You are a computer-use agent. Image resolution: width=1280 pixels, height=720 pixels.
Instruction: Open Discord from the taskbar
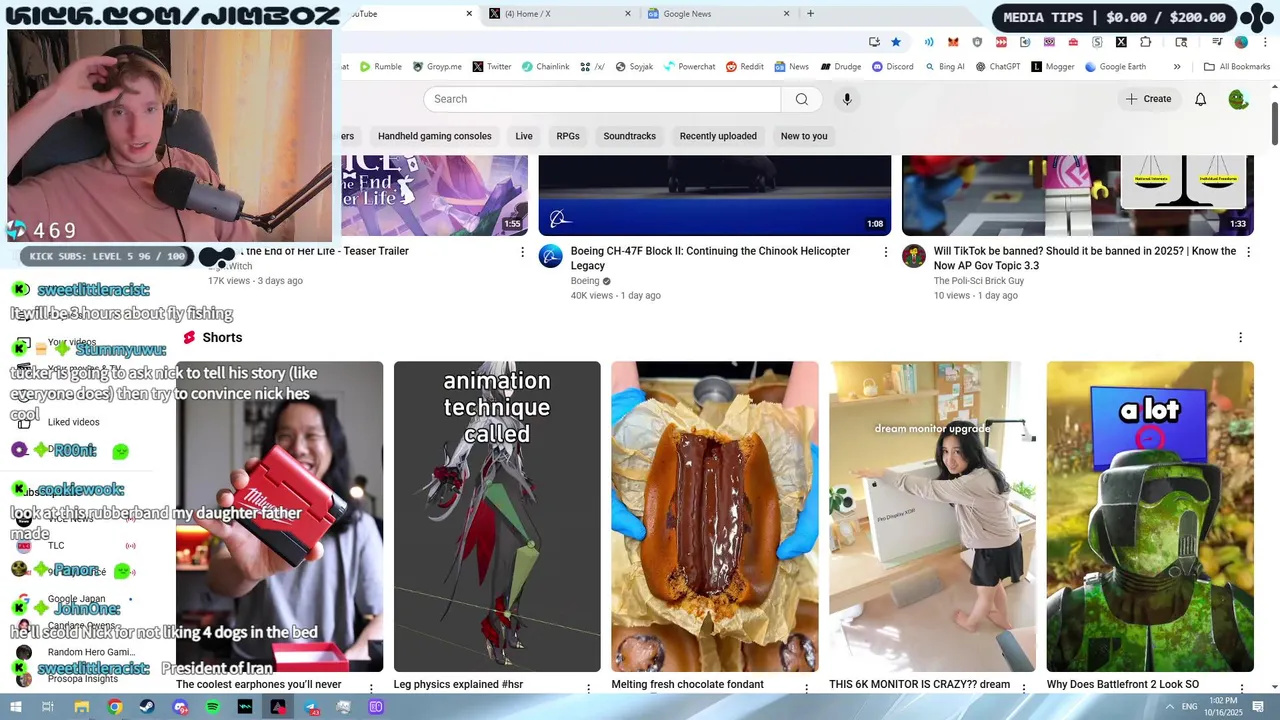[180, 707]
